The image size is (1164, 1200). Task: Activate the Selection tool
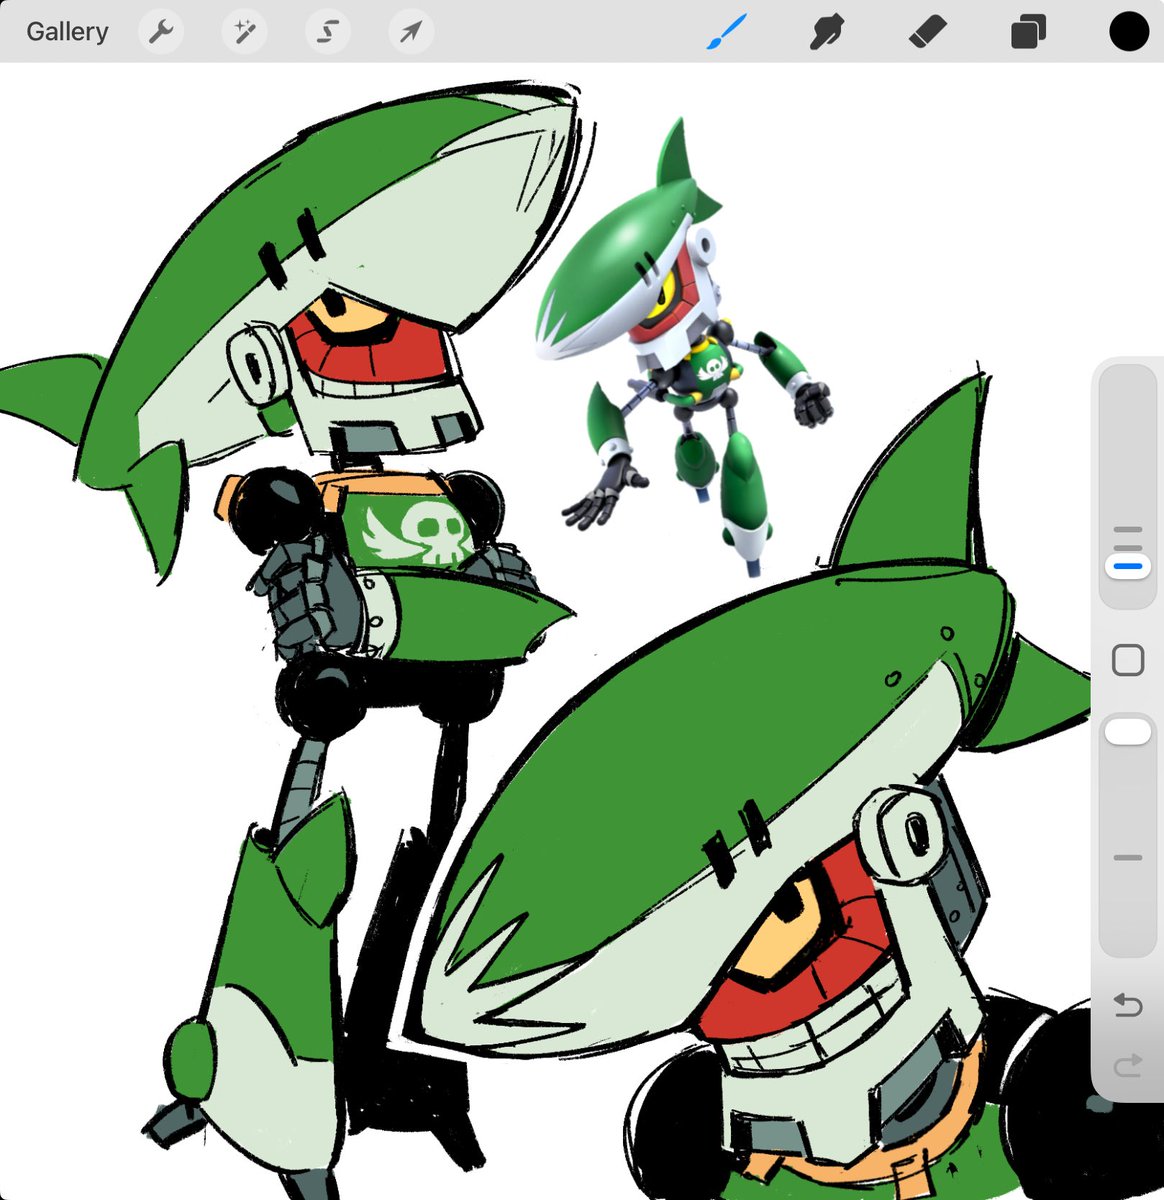point(328,32)
